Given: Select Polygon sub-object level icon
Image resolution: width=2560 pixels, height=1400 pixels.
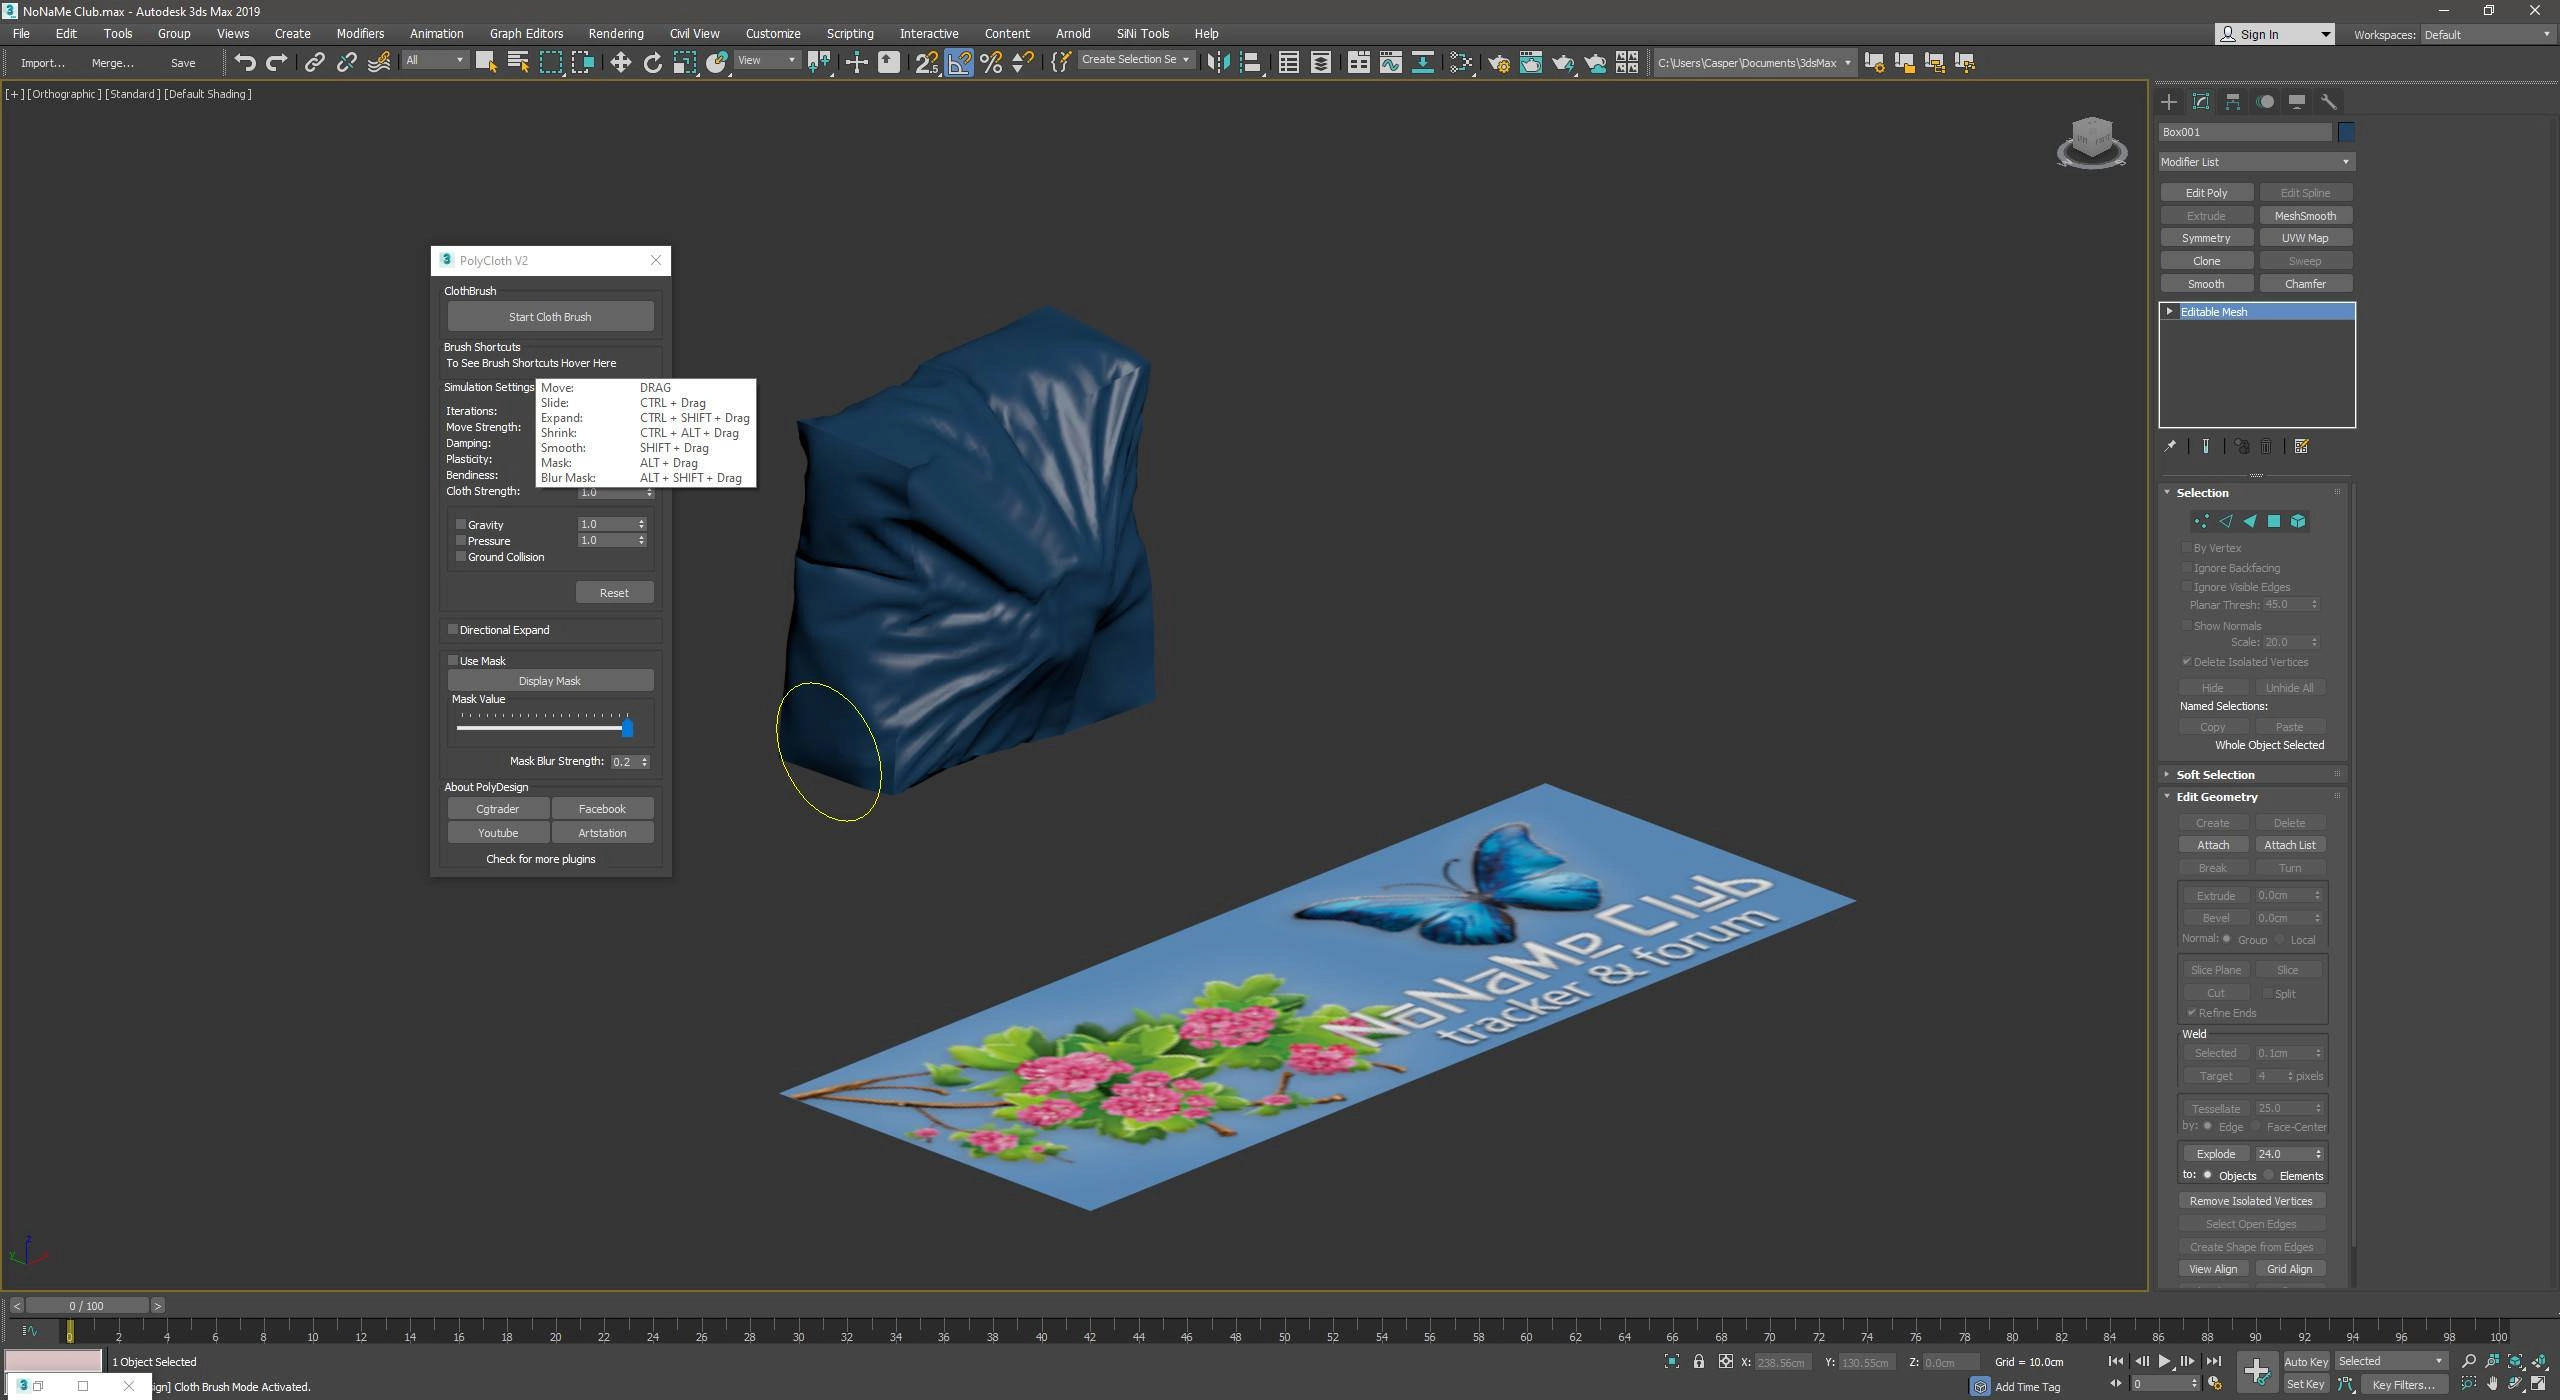Looking at the screenshot, I should coord(2273,521).
